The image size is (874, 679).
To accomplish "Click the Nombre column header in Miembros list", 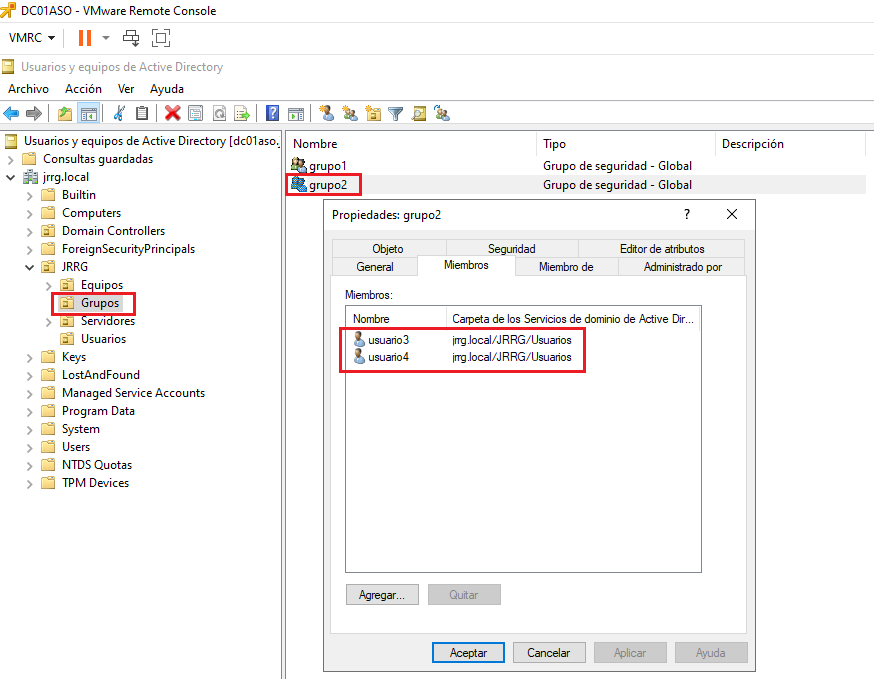I will (396, 319).
